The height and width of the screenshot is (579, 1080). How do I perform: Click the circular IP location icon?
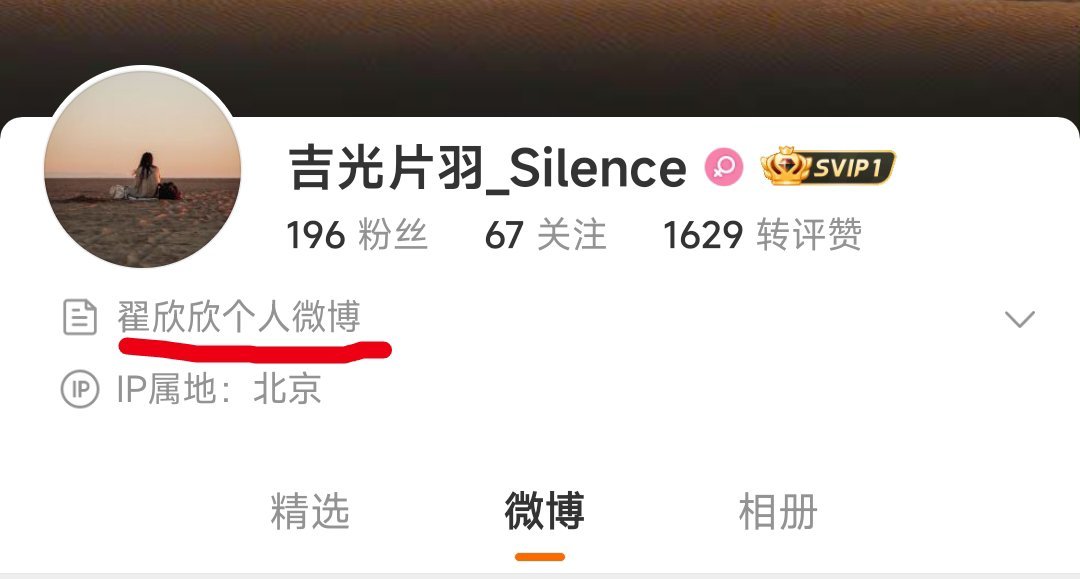coord(80,389)
